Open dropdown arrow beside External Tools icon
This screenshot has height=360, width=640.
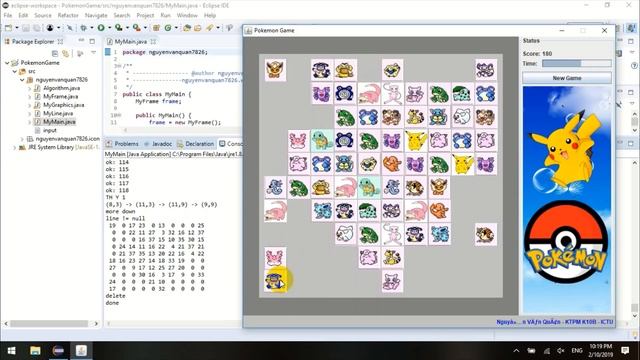[145, 28]
